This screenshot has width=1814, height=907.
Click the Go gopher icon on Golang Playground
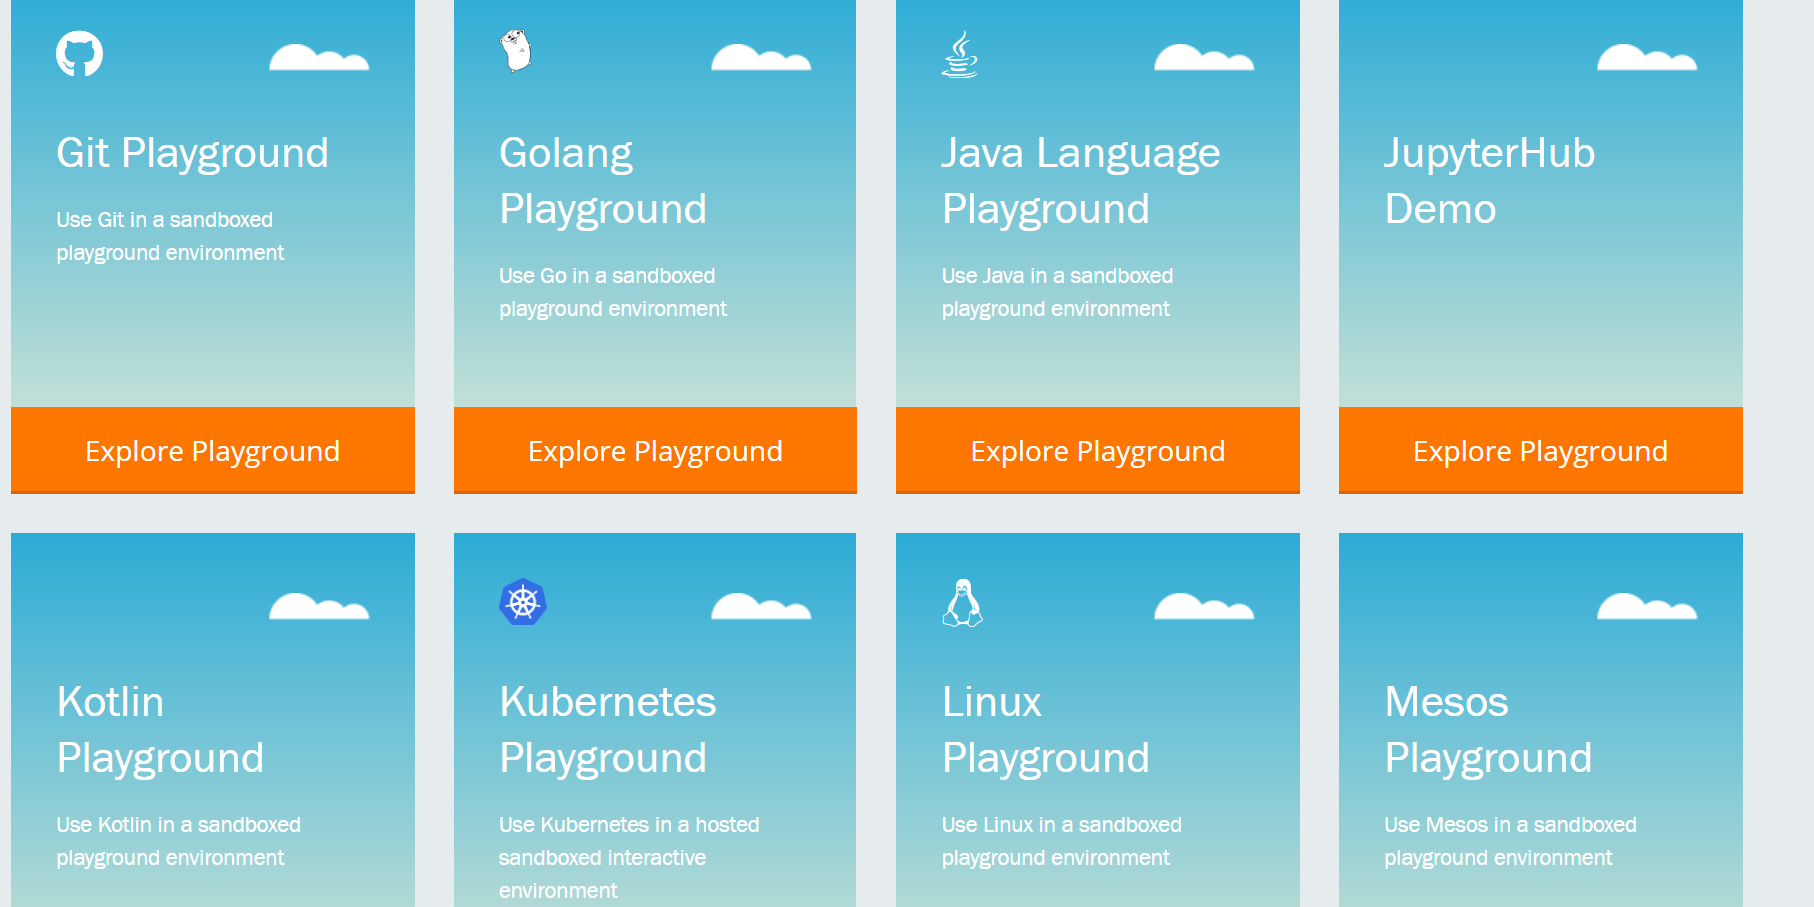[516, 51]
